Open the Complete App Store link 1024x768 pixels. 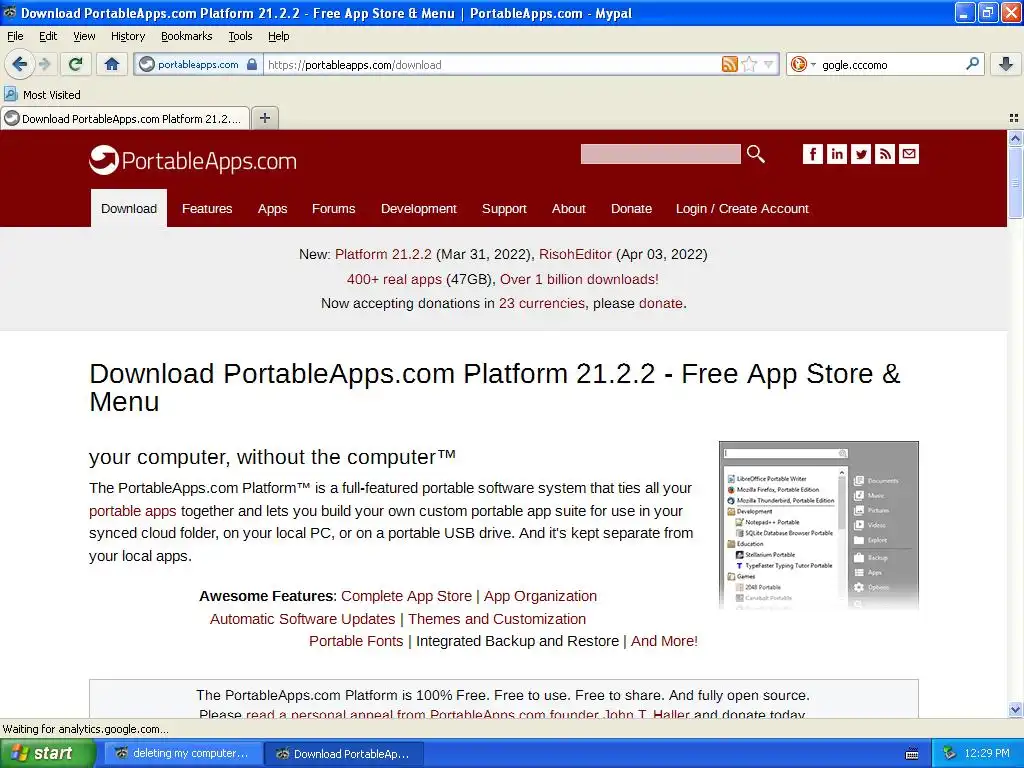pos(406,596)
